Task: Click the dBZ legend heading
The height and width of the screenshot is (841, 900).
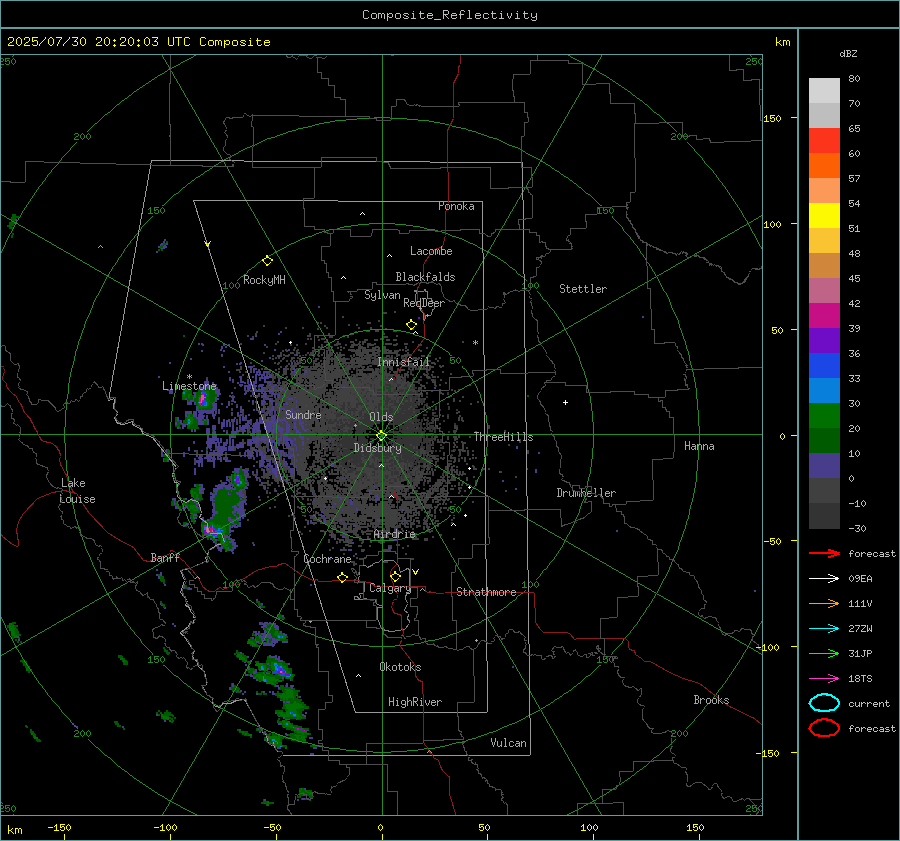Action: click(848, 54)
